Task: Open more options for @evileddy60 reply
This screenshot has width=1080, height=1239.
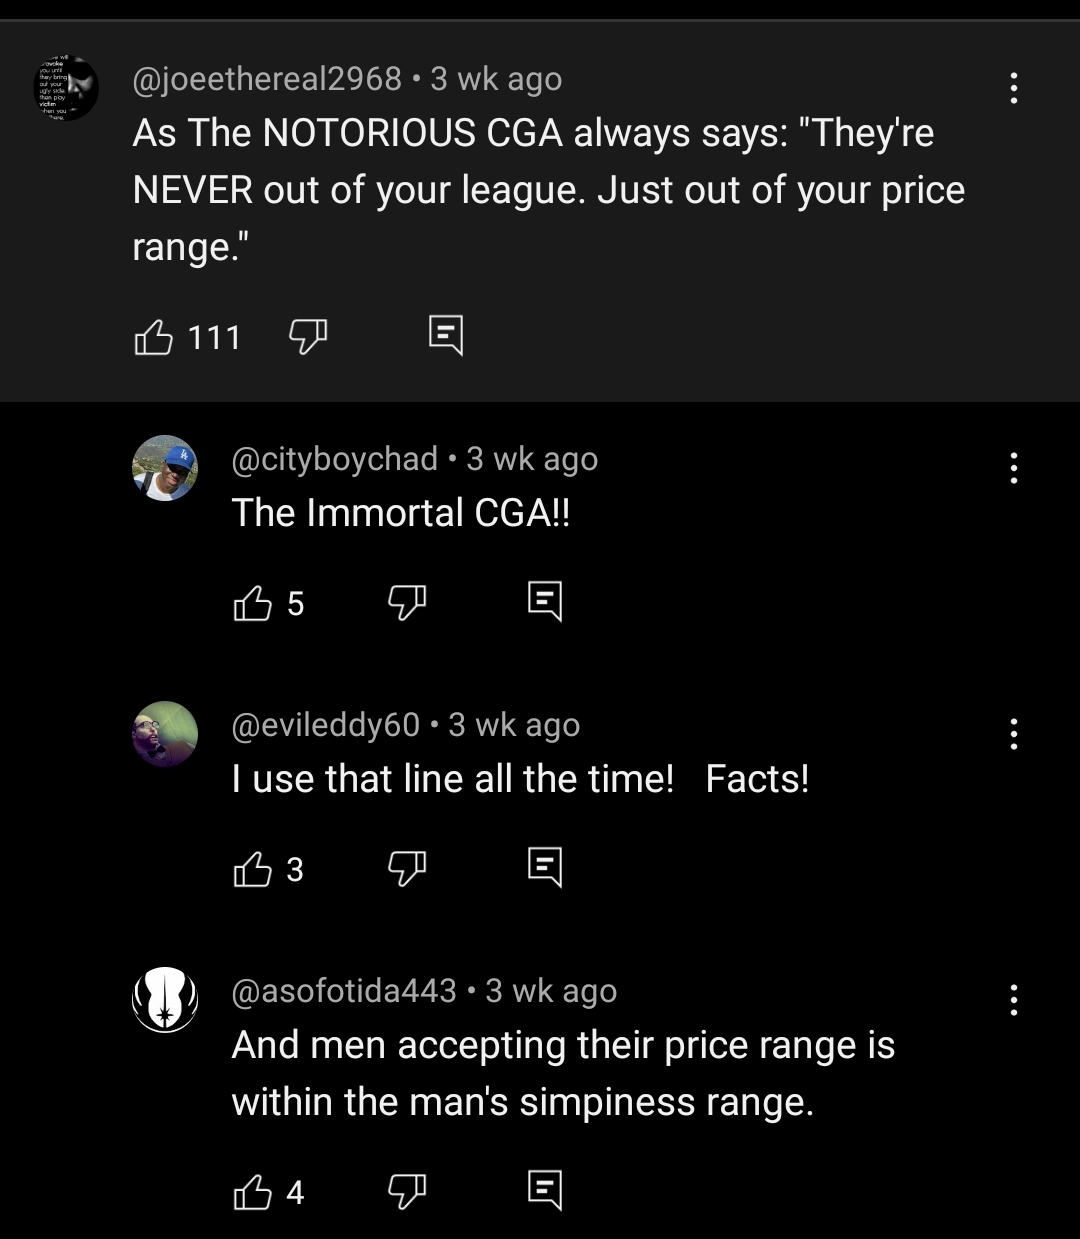Action: point(1014,734)
